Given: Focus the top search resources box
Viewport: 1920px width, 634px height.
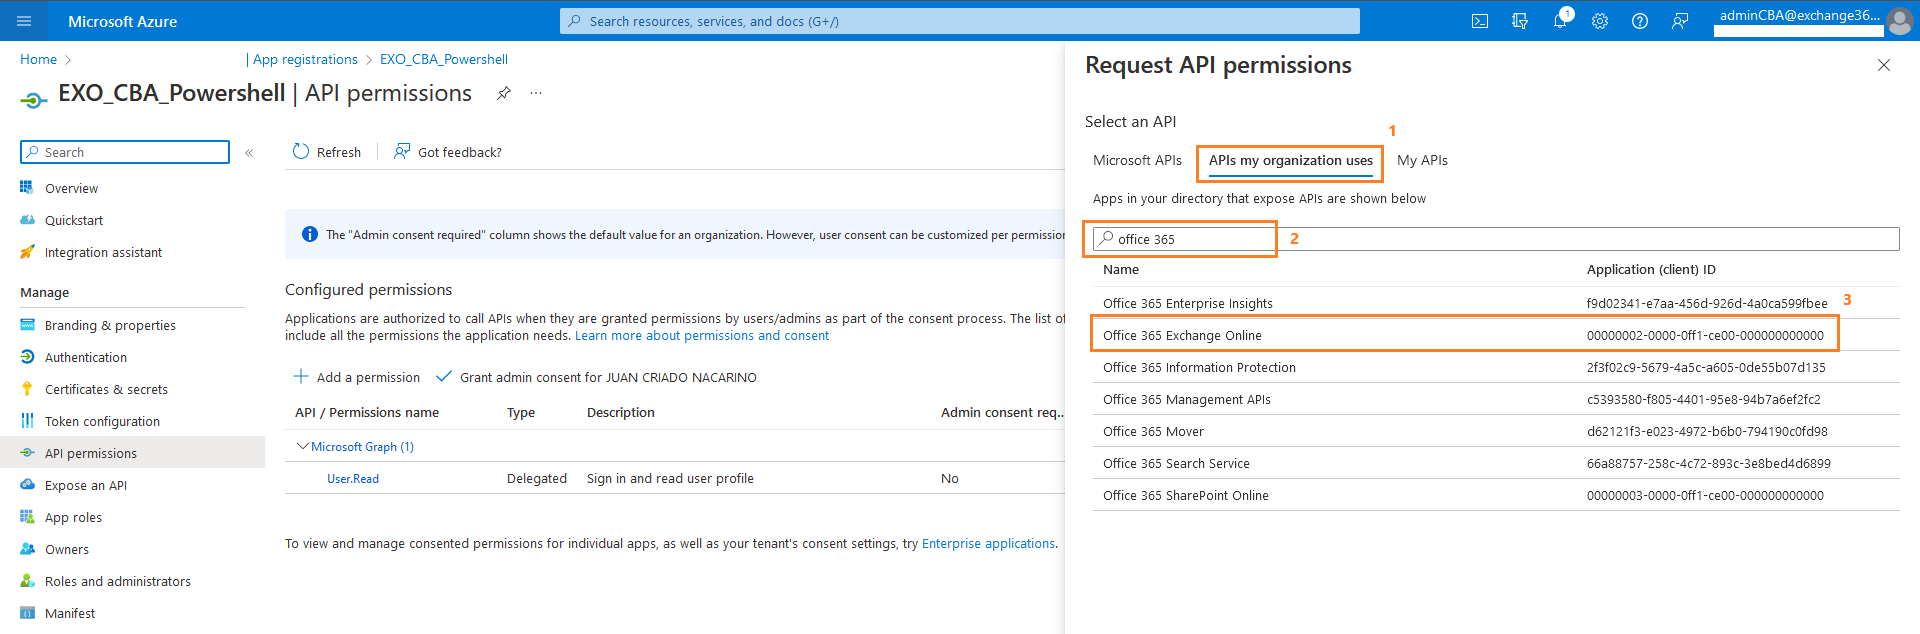Looking at the screenshot, I should 960,21.
